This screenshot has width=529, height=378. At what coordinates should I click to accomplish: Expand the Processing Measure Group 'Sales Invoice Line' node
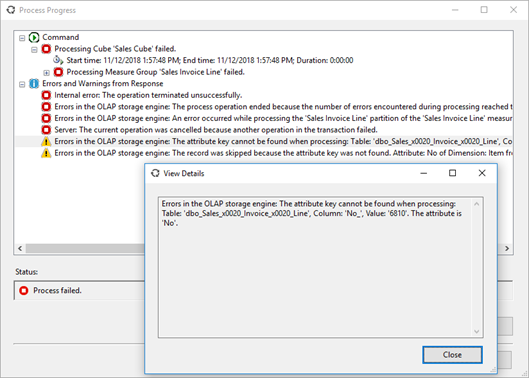pos(46,73)
